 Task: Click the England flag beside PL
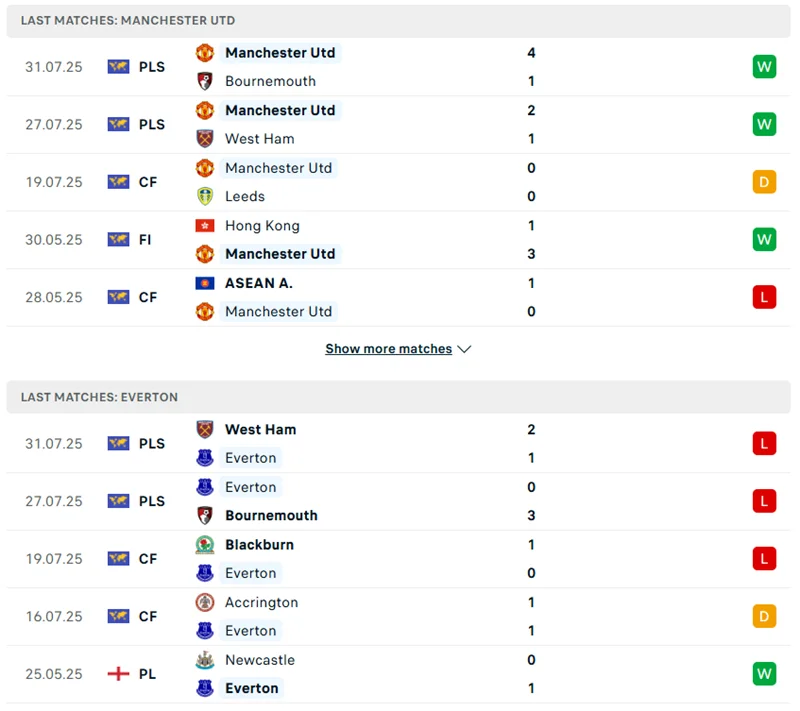click(x=118, y=674)
